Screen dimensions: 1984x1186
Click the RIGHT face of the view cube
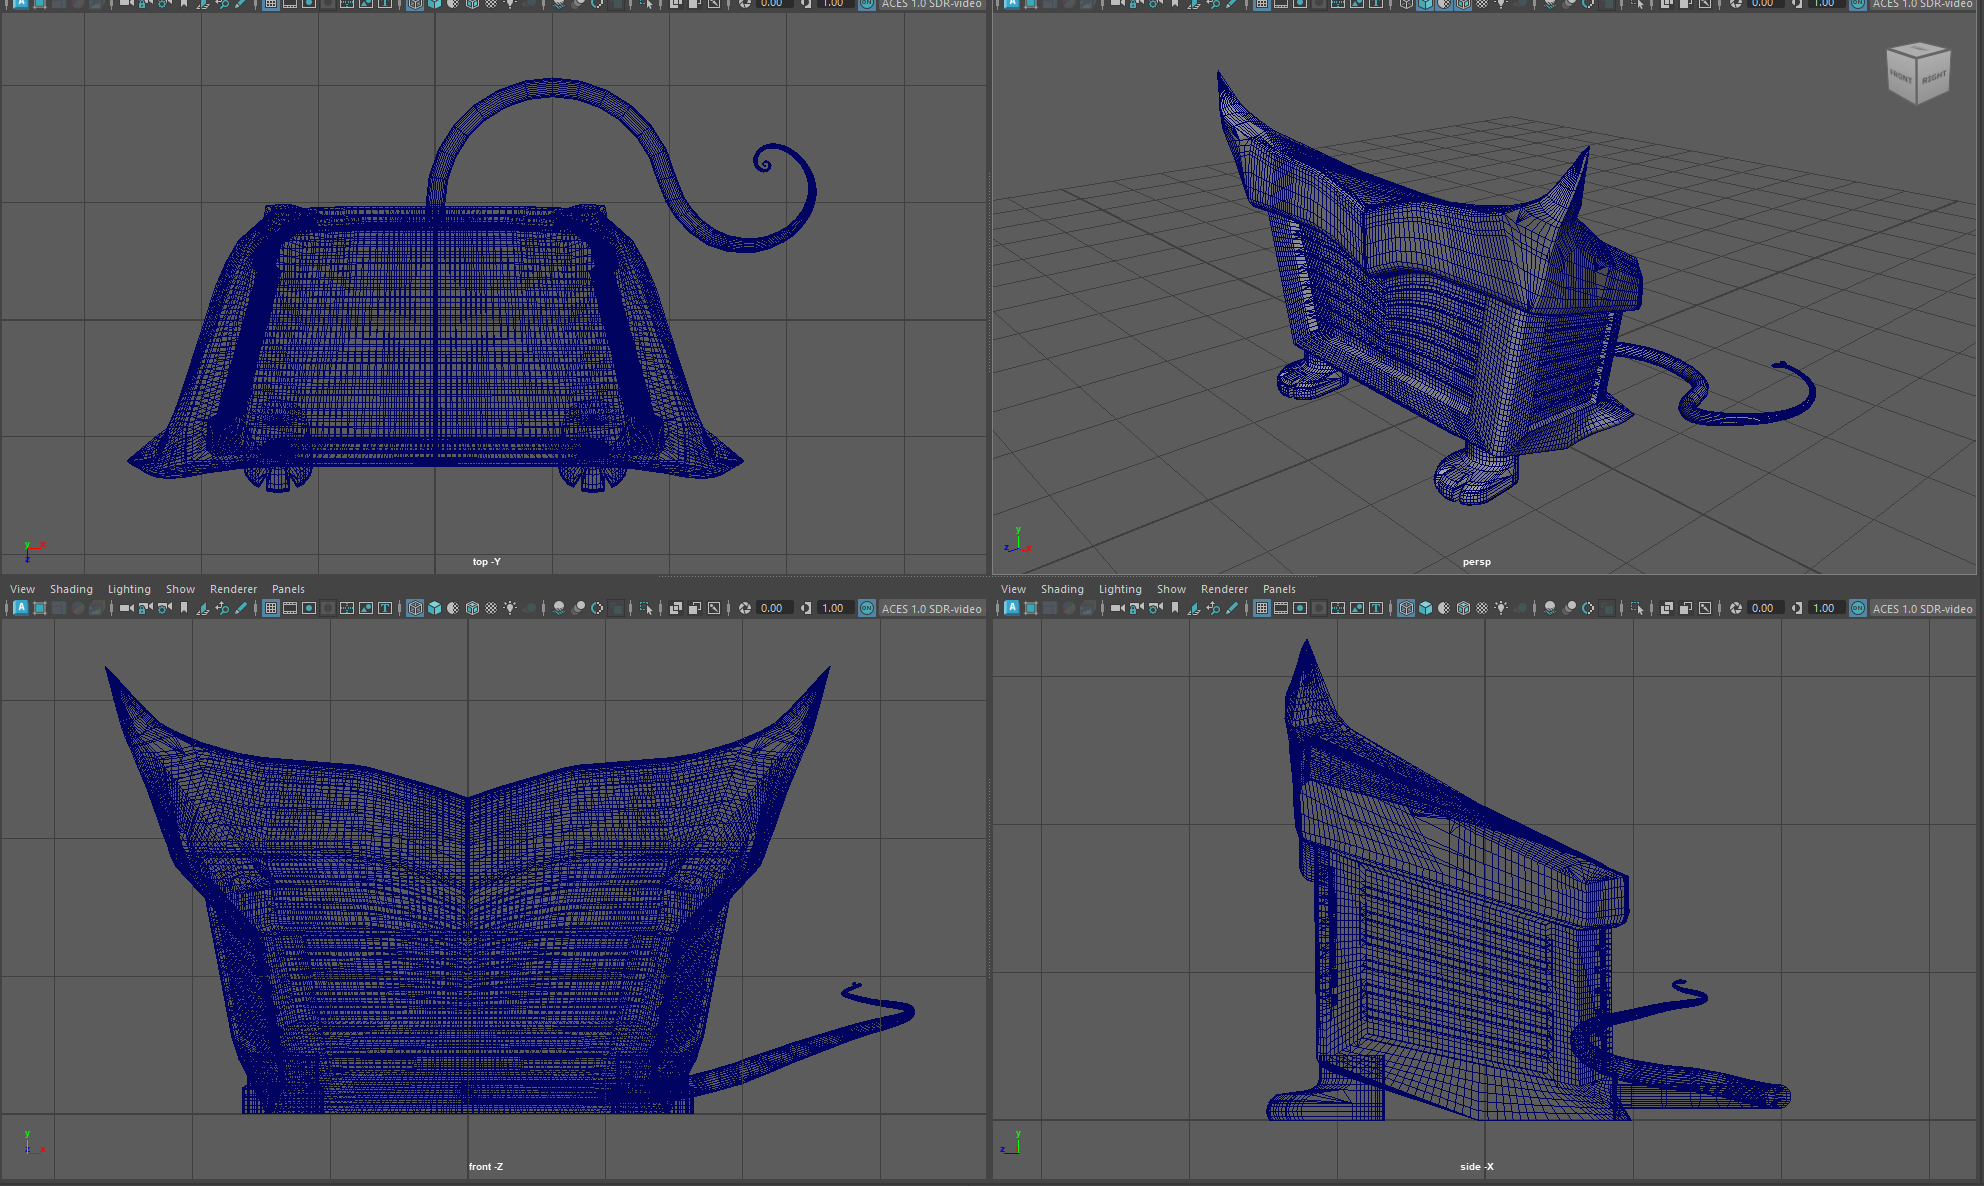1934,79
